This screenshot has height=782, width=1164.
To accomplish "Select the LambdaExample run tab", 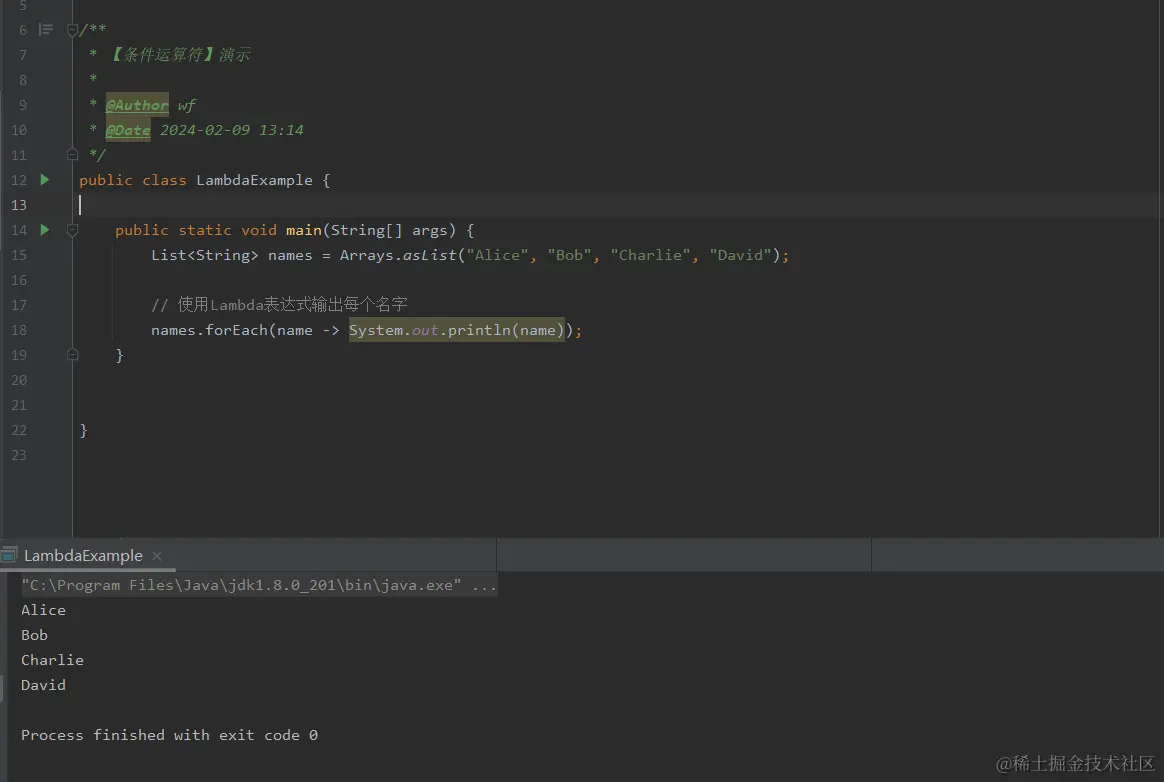I will tap(82, 555).
